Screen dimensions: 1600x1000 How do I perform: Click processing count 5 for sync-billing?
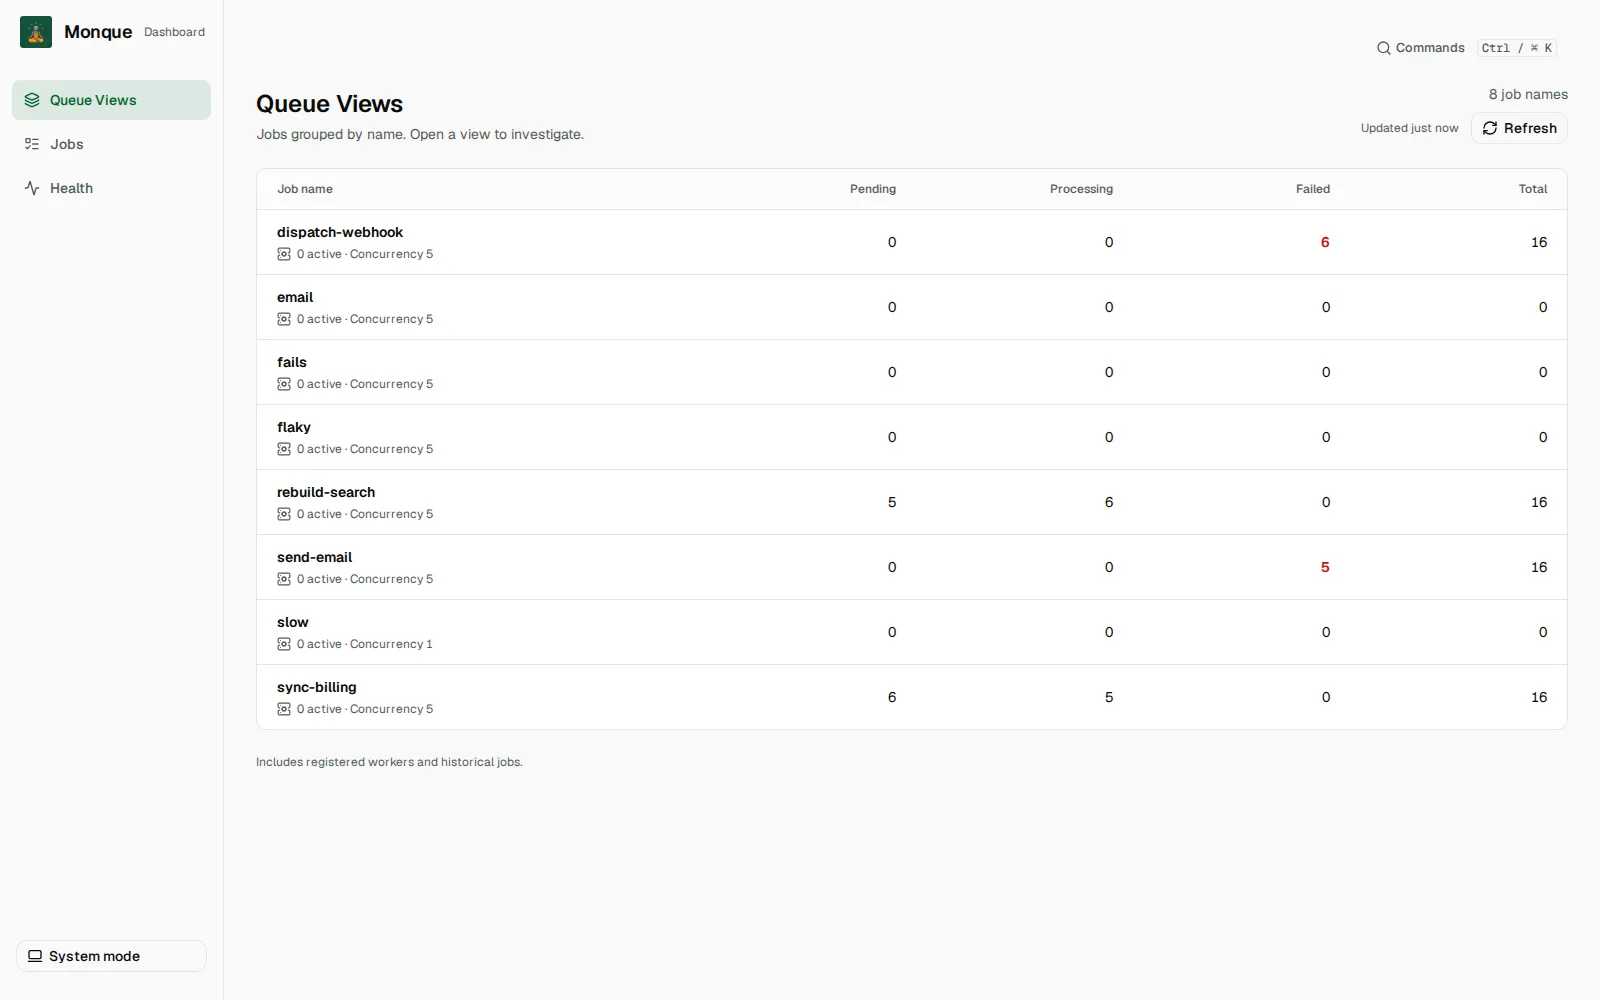(x=1109, y=697)
